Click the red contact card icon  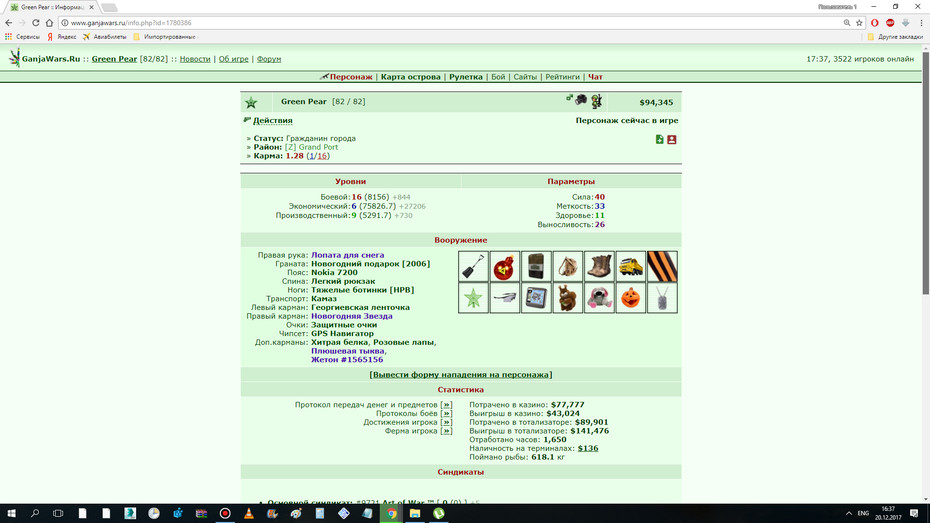672,139
